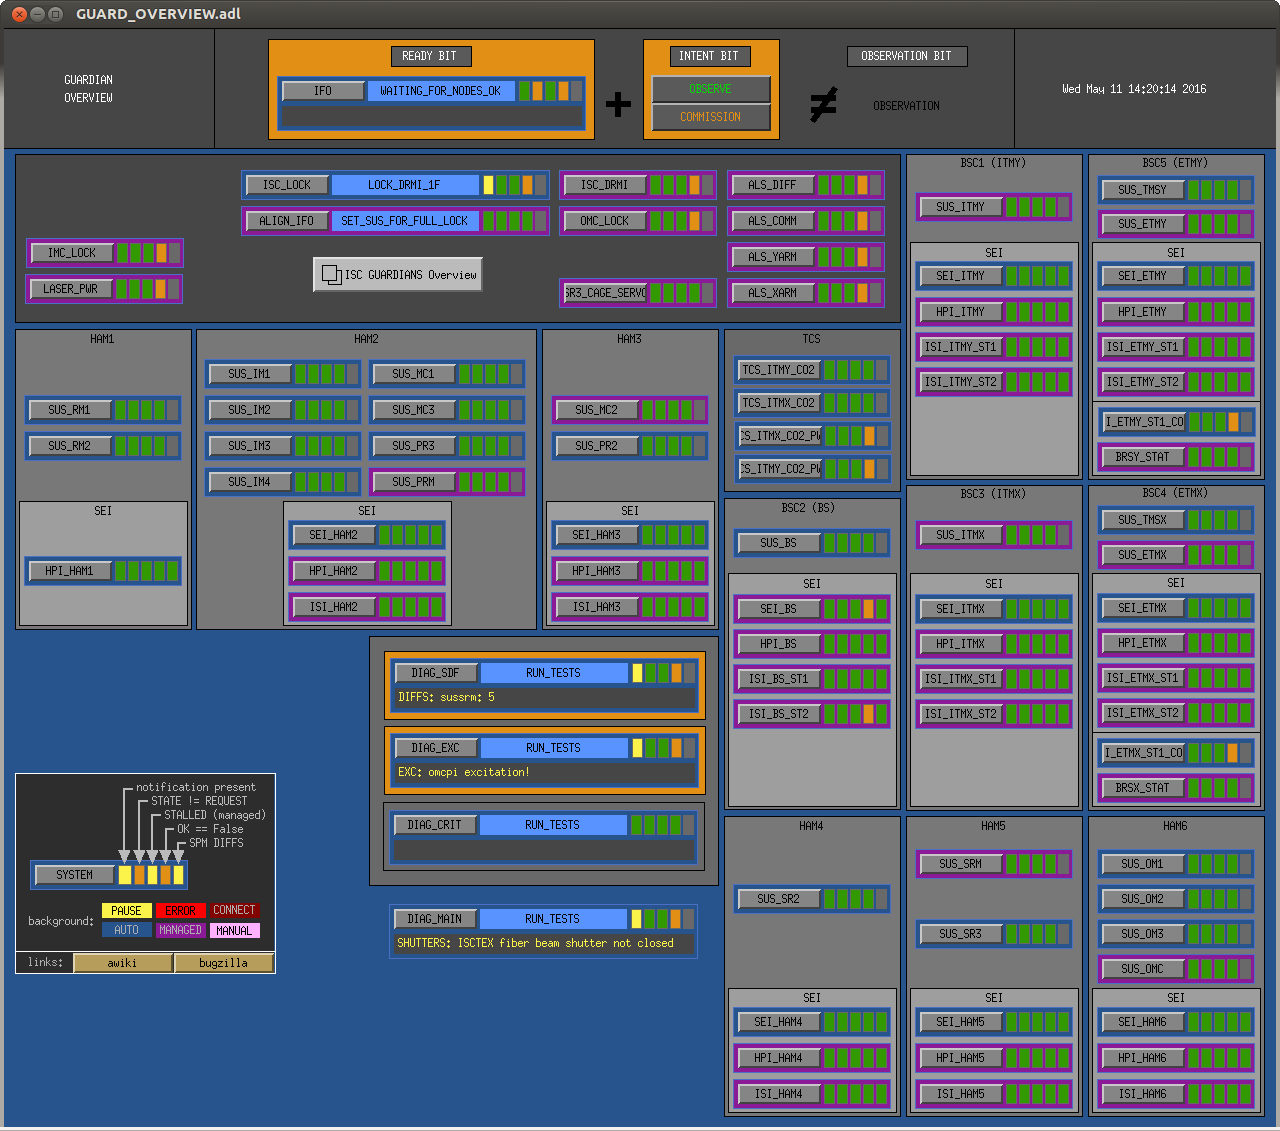Open the ALS_YARM node button
1280x1131 pixels.
tap(773, 257)
